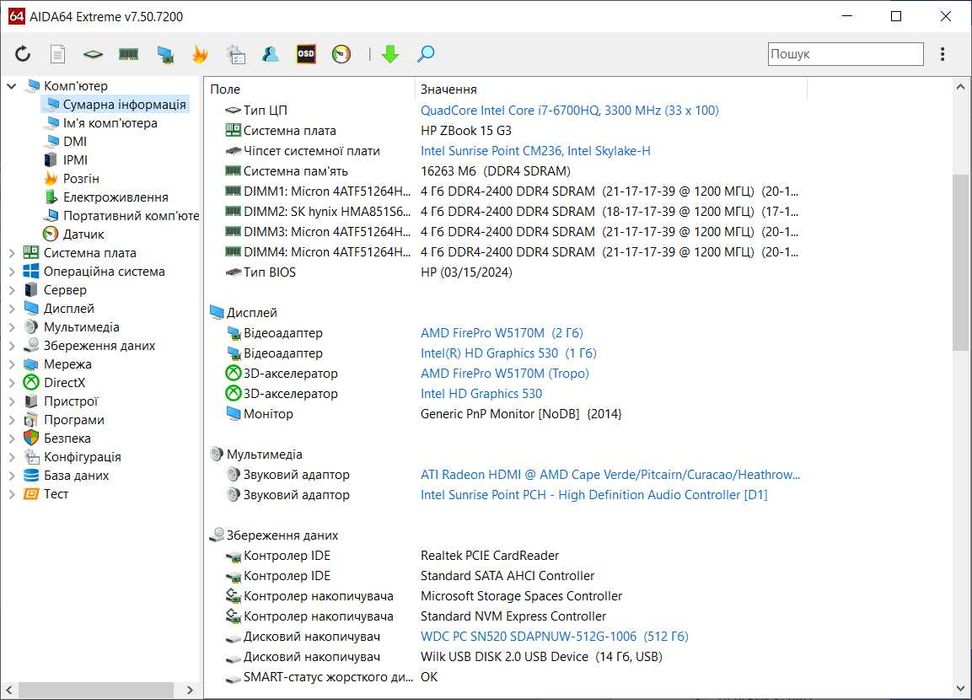Open the Report page icon
Viewport: 972px width, 700px height.
point(58,54)
